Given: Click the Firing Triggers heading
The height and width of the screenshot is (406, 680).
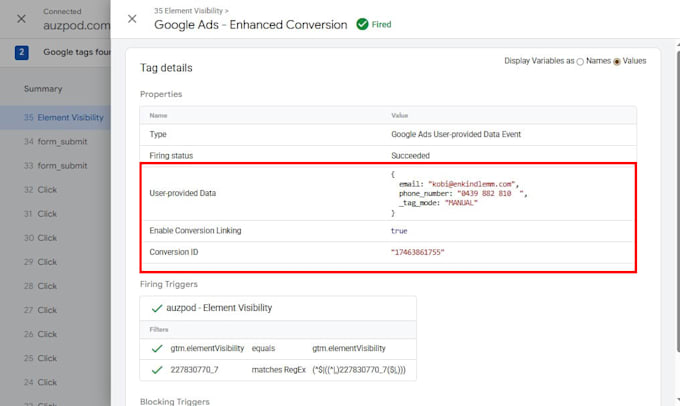Looking at the screenshot, I should pyautogui.click(x=169, y=284).
